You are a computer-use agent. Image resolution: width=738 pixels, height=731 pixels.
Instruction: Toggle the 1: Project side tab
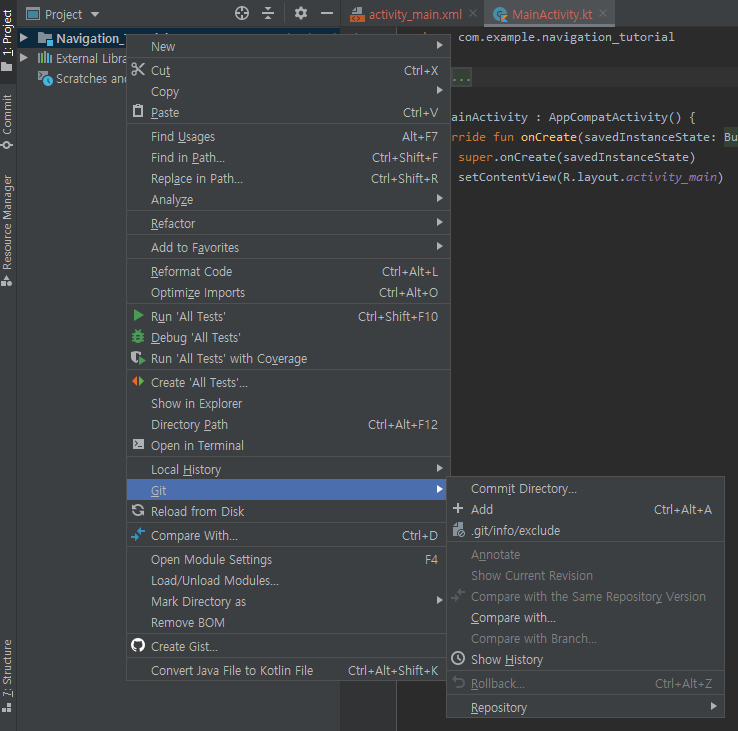coord(7,40)
